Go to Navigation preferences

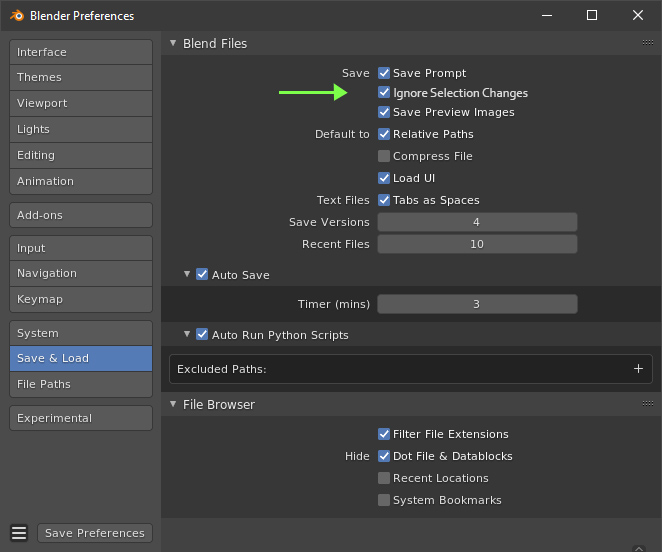81,273
